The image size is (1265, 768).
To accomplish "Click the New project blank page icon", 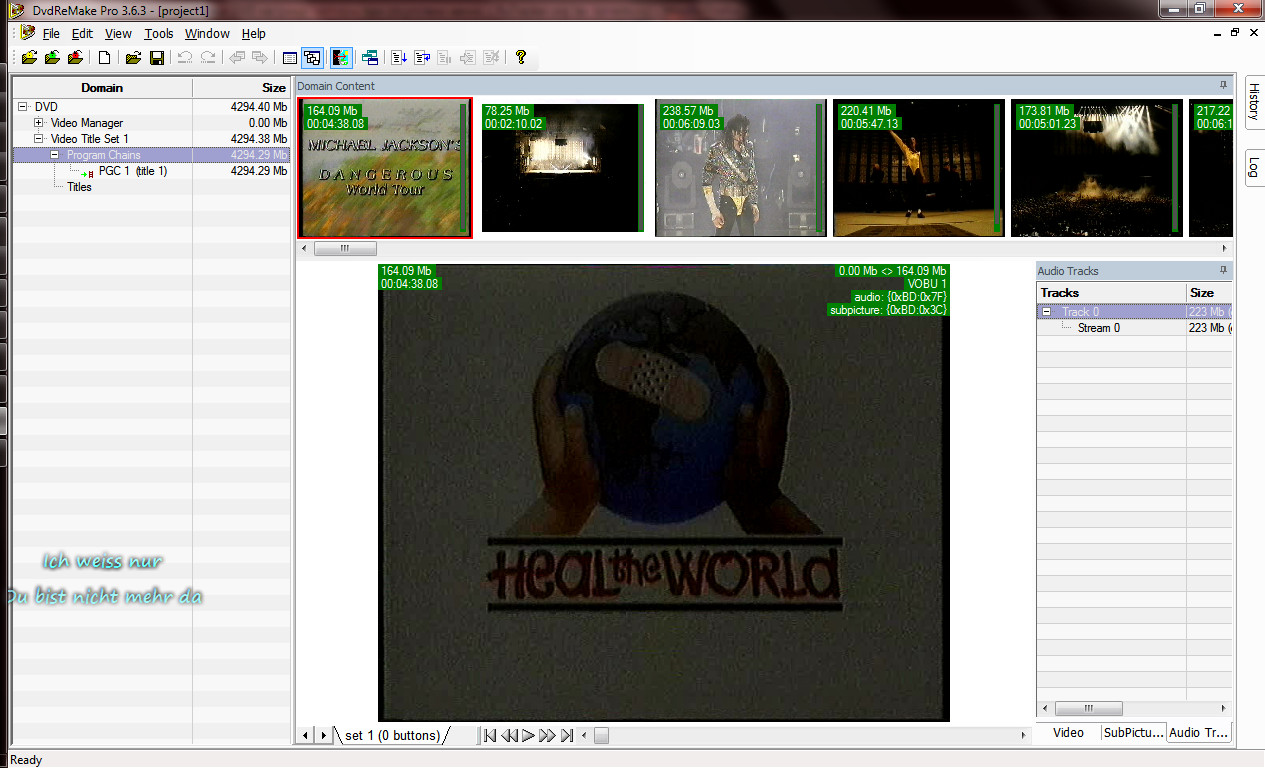I will point(104,58).
